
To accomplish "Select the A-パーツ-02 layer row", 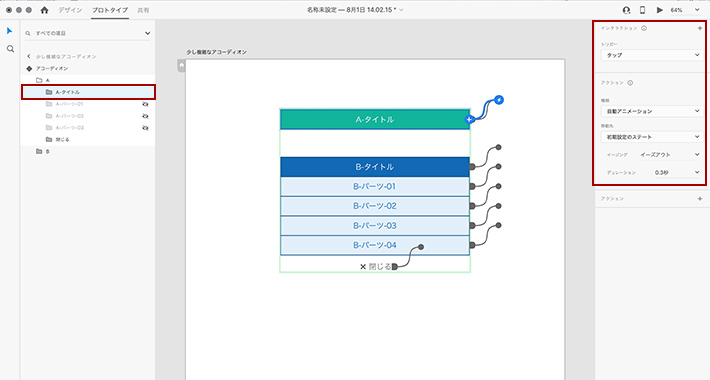I will click(x=88, y=116).
